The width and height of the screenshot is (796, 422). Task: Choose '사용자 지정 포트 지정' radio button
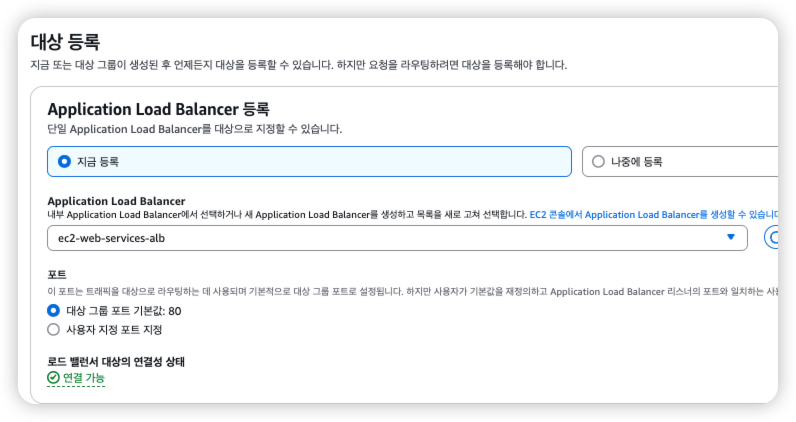pos(53,330)
